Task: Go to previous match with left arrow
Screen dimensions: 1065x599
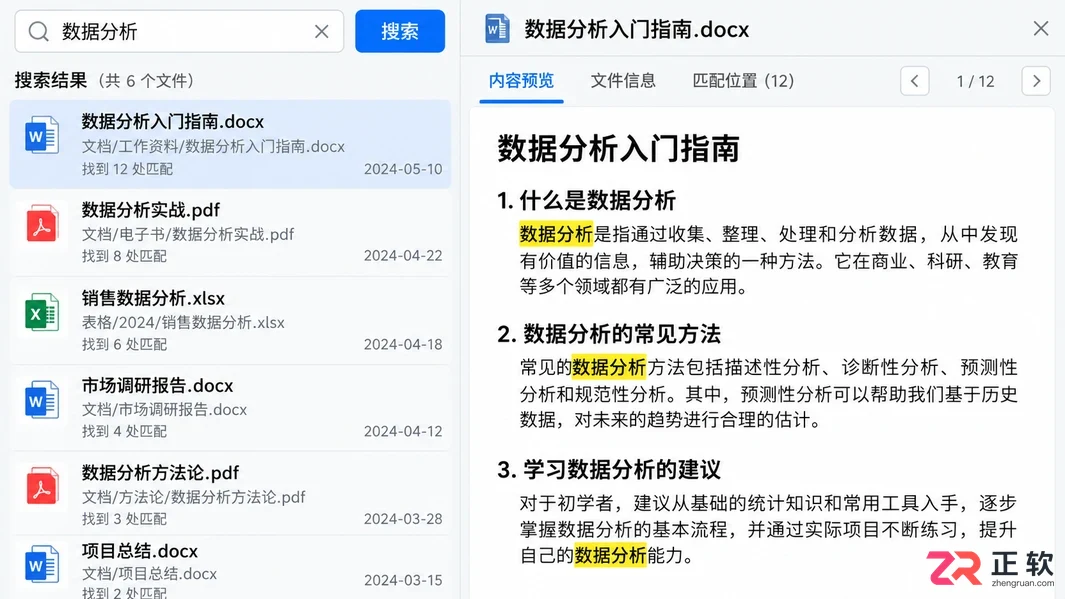Action: [914, 81]
